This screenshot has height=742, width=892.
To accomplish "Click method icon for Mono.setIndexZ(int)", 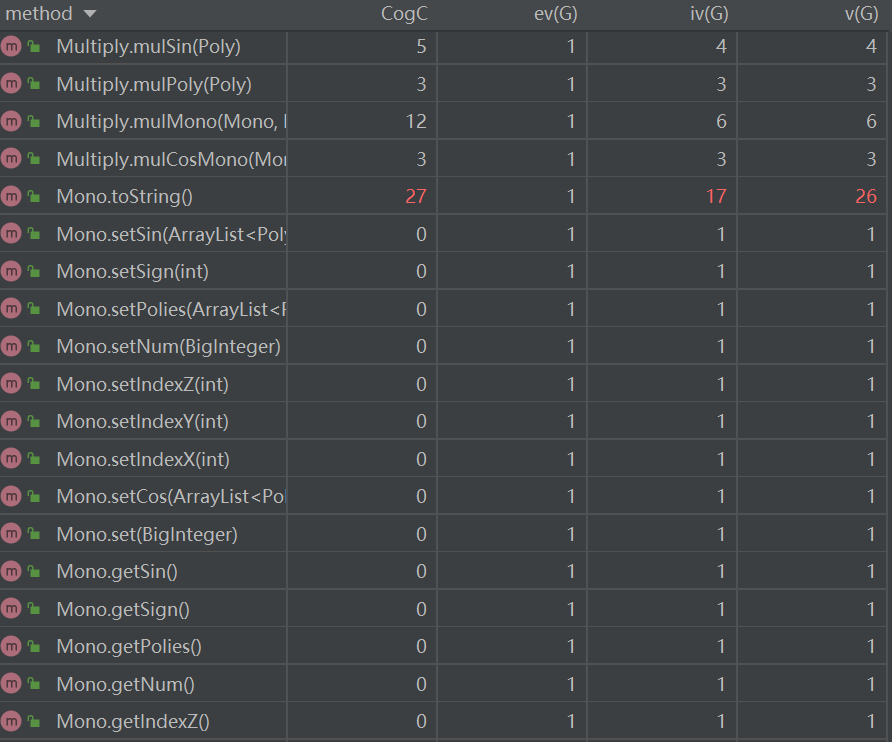I will (11, 384).
